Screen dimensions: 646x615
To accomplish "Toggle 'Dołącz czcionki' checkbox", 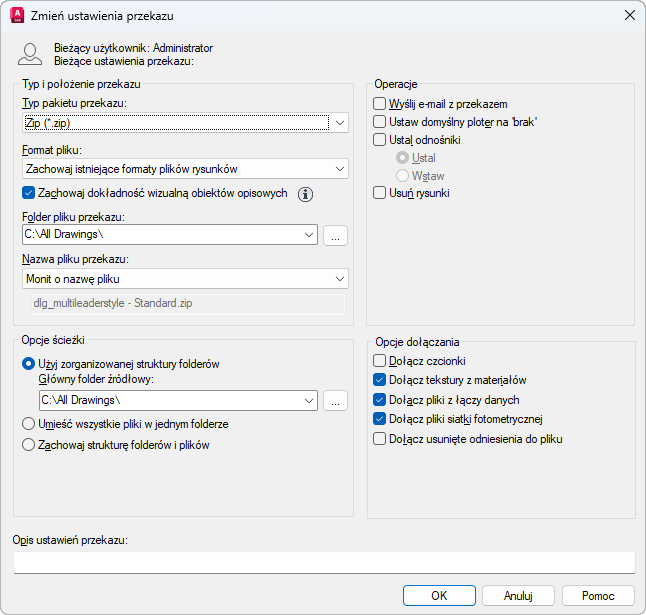I will coord(379,361).
